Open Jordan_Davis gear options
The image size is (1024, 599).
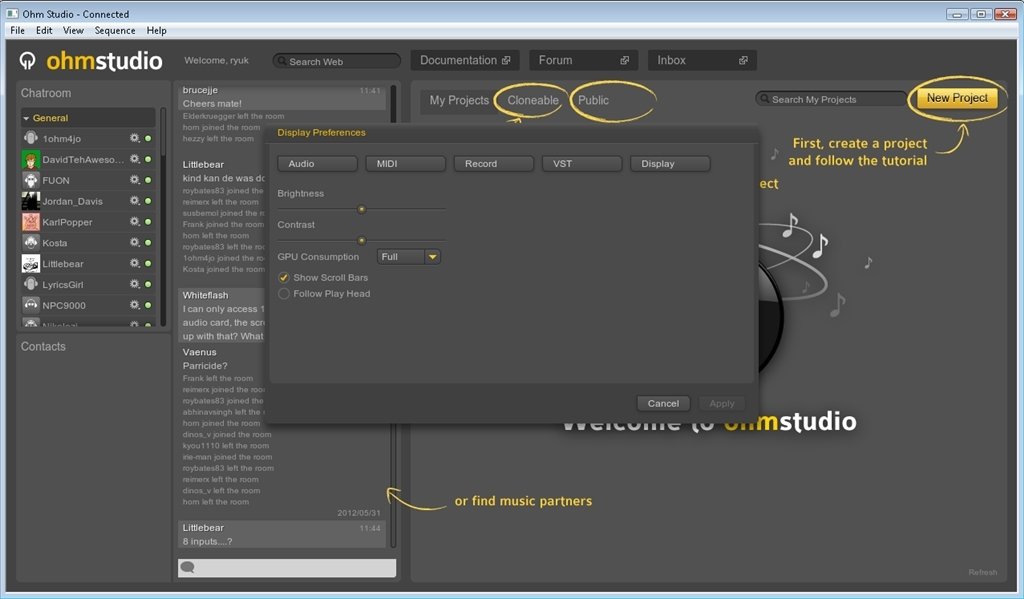pyautogui.click(x=135, y=201)
